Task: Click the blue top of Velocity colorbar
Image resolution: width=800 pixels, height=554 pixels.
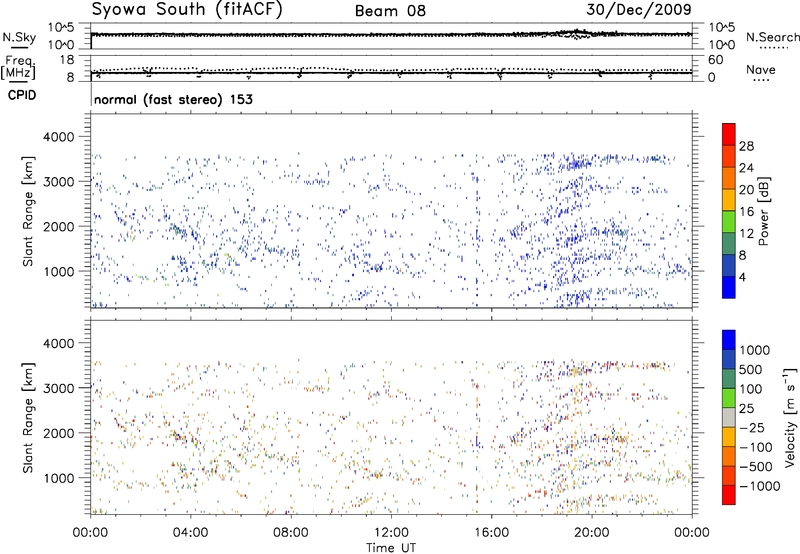Action: click(729, 340)
